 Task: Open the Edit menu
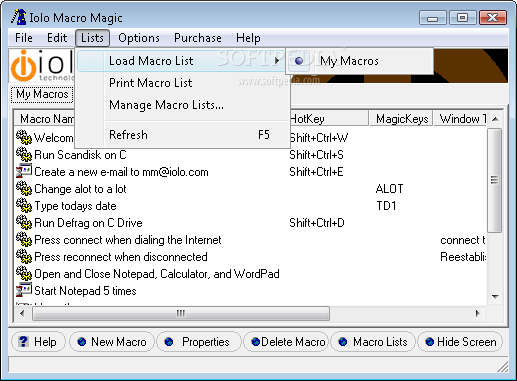point(57,38)
